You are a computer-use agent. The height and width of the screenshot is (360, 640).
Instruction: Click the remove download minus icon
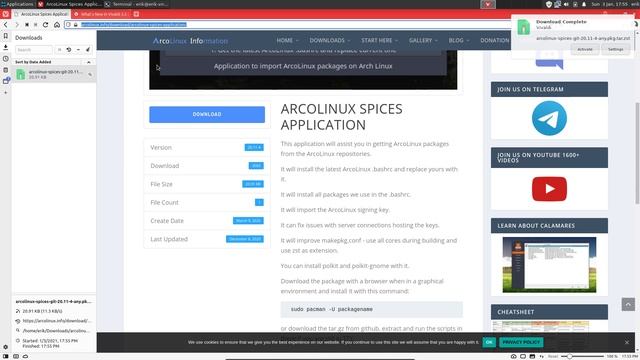point(78,49)
